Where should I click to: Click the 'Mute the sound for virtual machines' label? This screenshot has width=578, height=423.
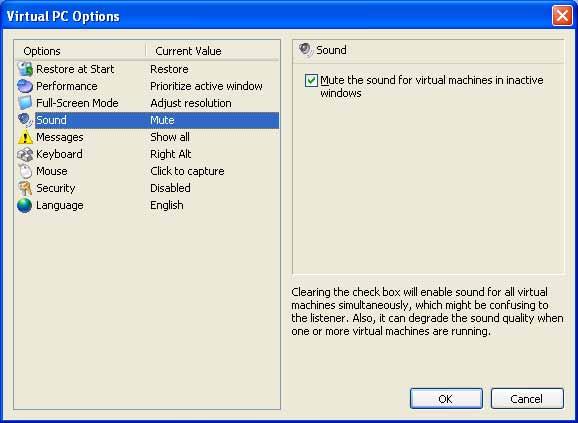432,87
